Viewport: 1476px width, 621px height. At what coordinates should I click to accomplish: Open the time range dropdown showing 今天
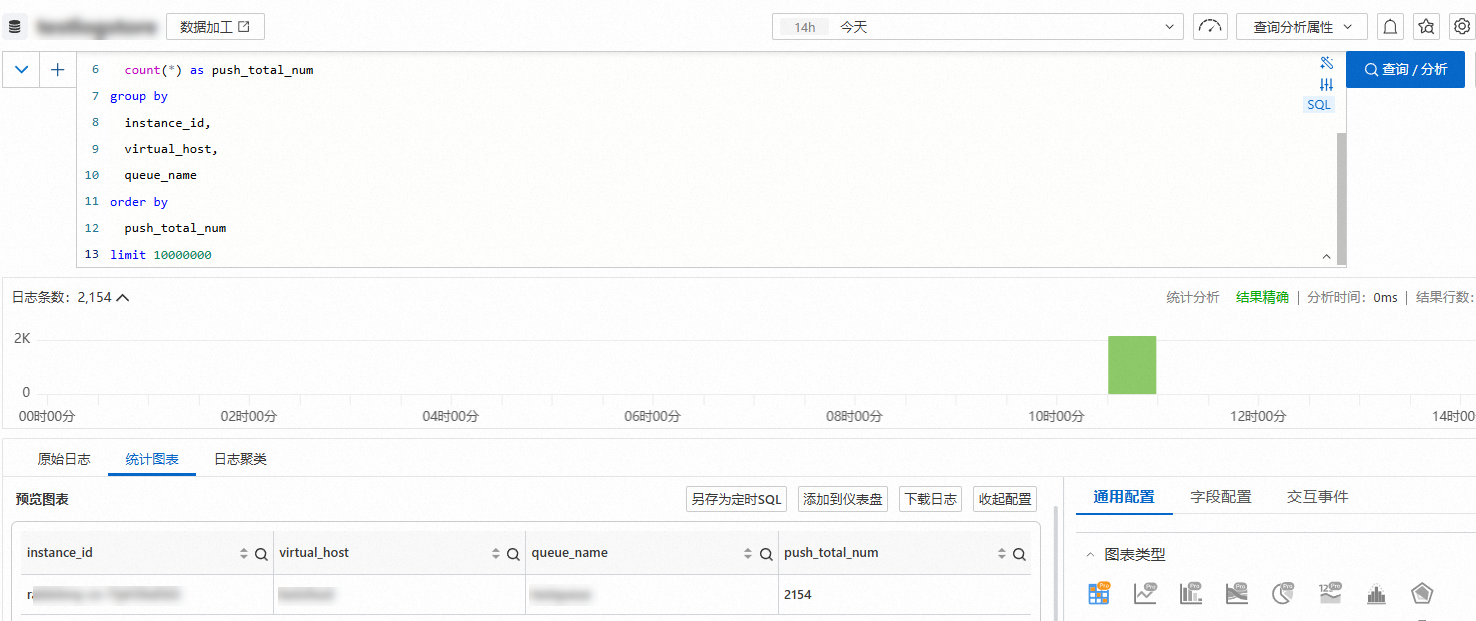point(978,27)
